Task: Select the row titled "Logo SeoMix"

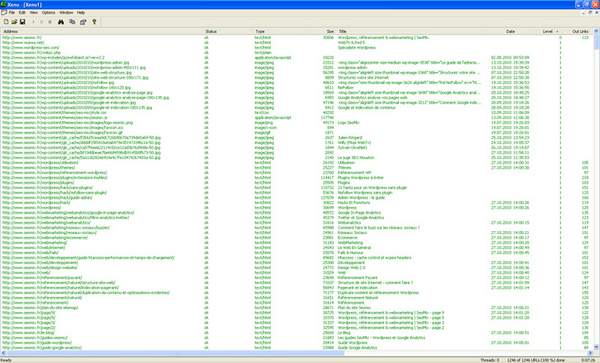Action: (x=297, y=123)
